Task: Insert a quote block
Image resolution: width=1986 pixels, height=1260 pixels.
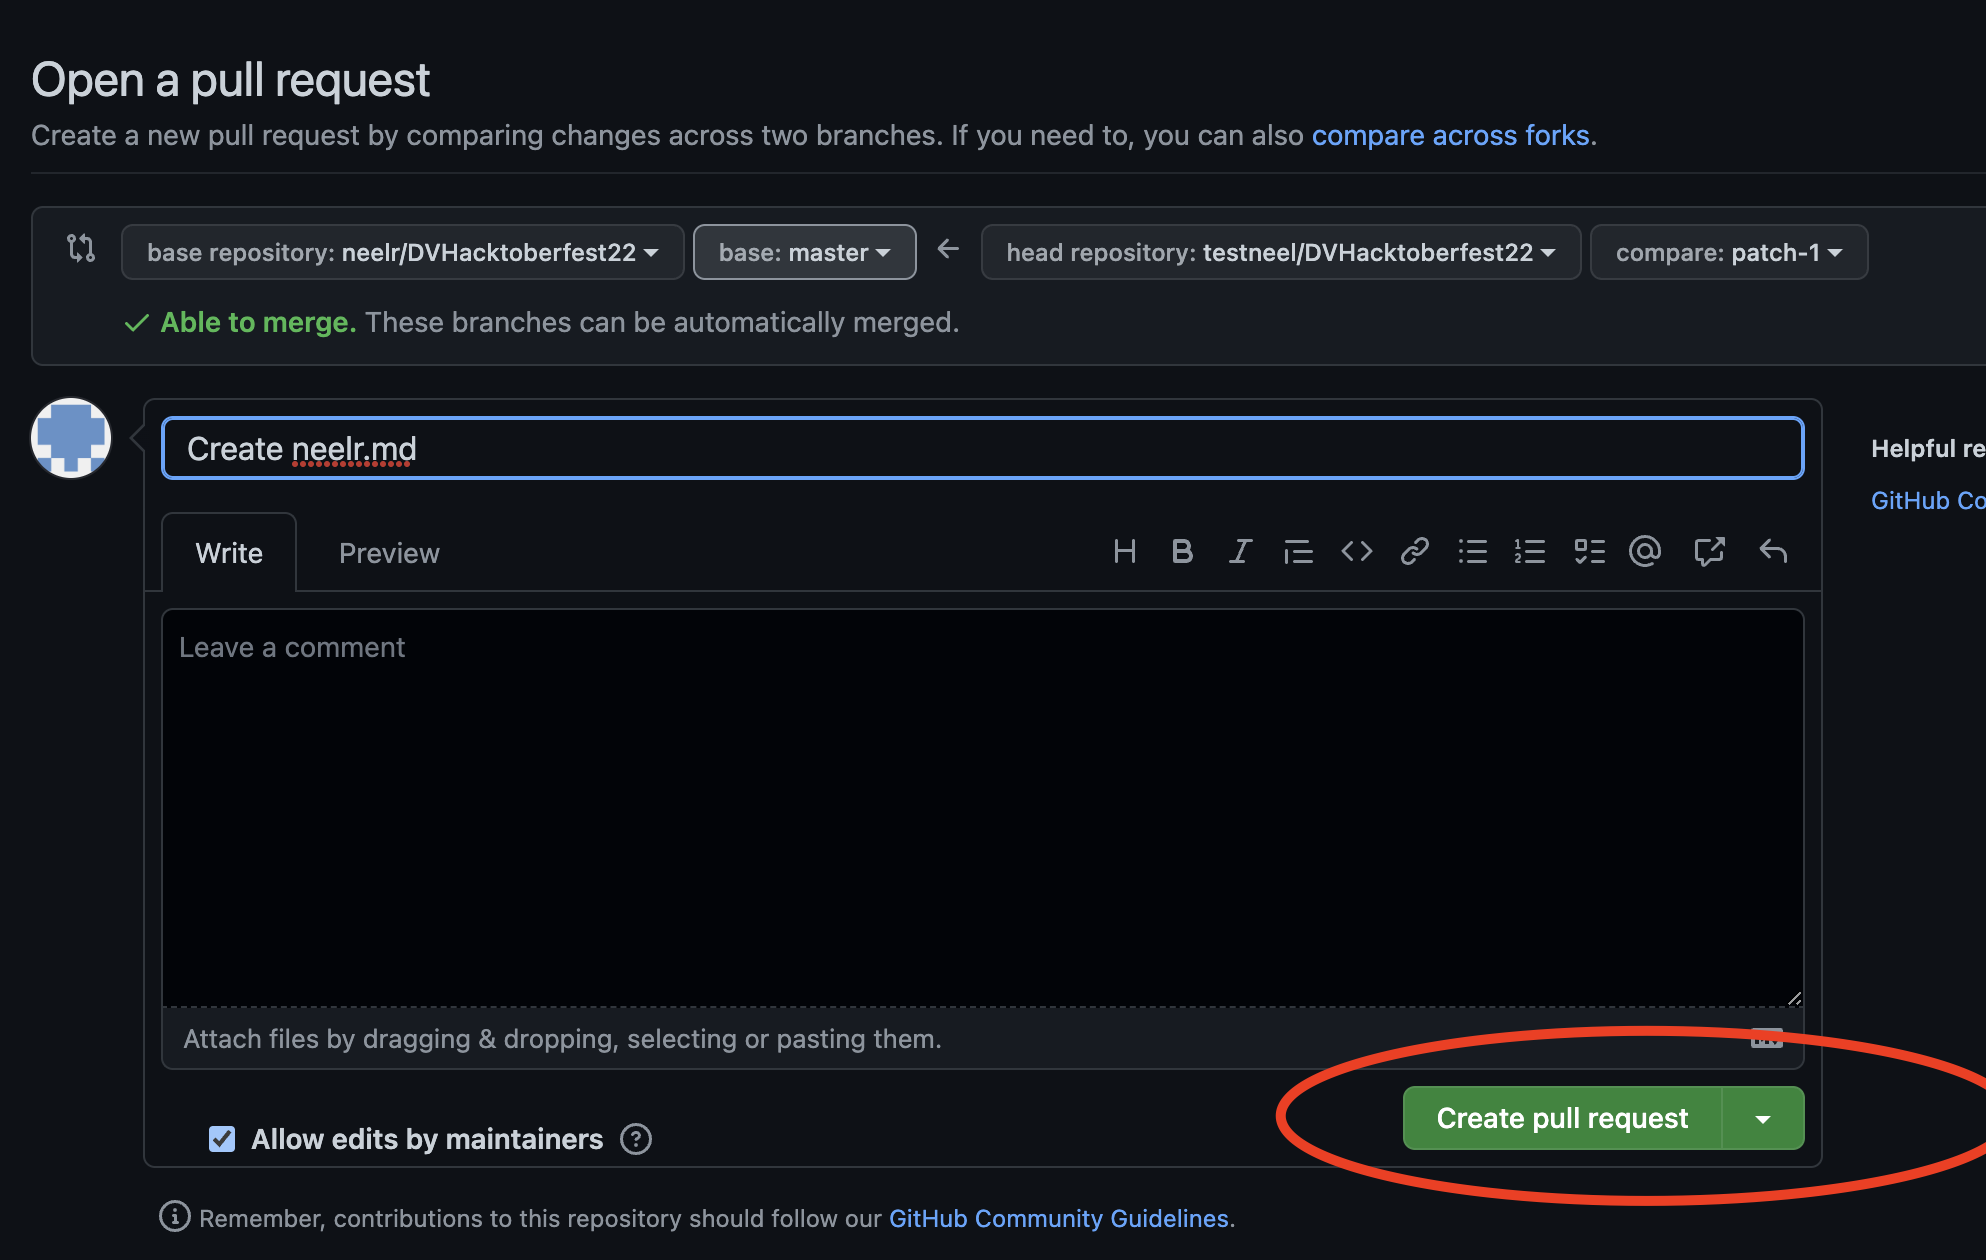Action: (1298, 551)
